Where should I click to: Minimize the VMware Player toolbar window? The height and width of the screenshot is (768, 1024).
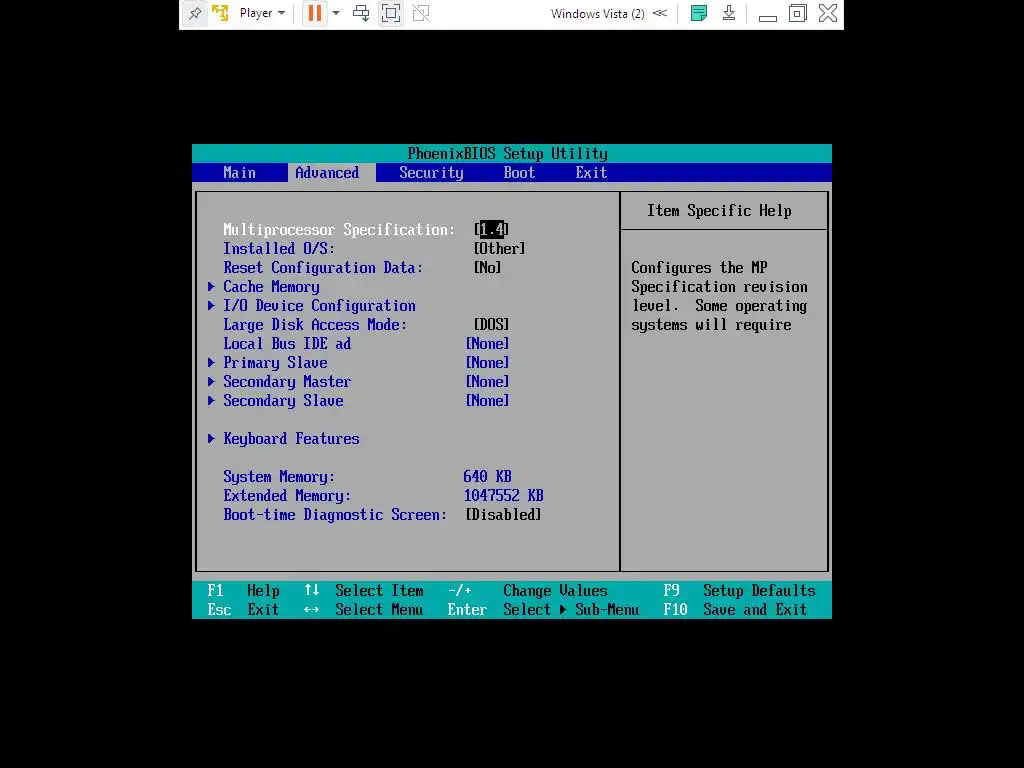click(767, 17)
